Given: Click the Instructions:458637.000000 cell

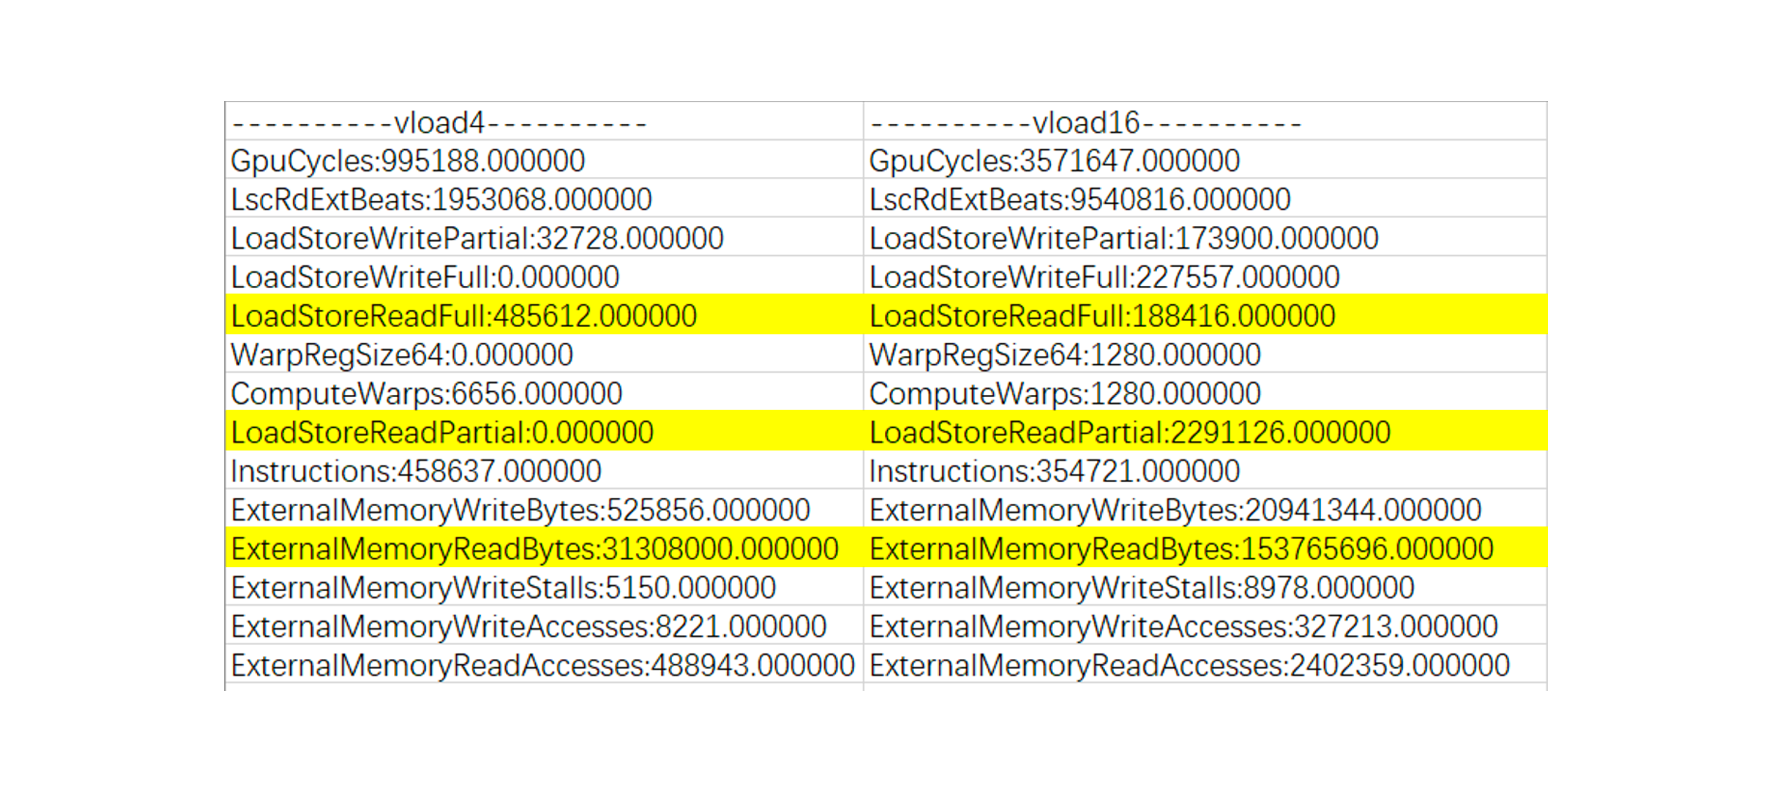Looking at the screenshot, I should tap(544, 471).
